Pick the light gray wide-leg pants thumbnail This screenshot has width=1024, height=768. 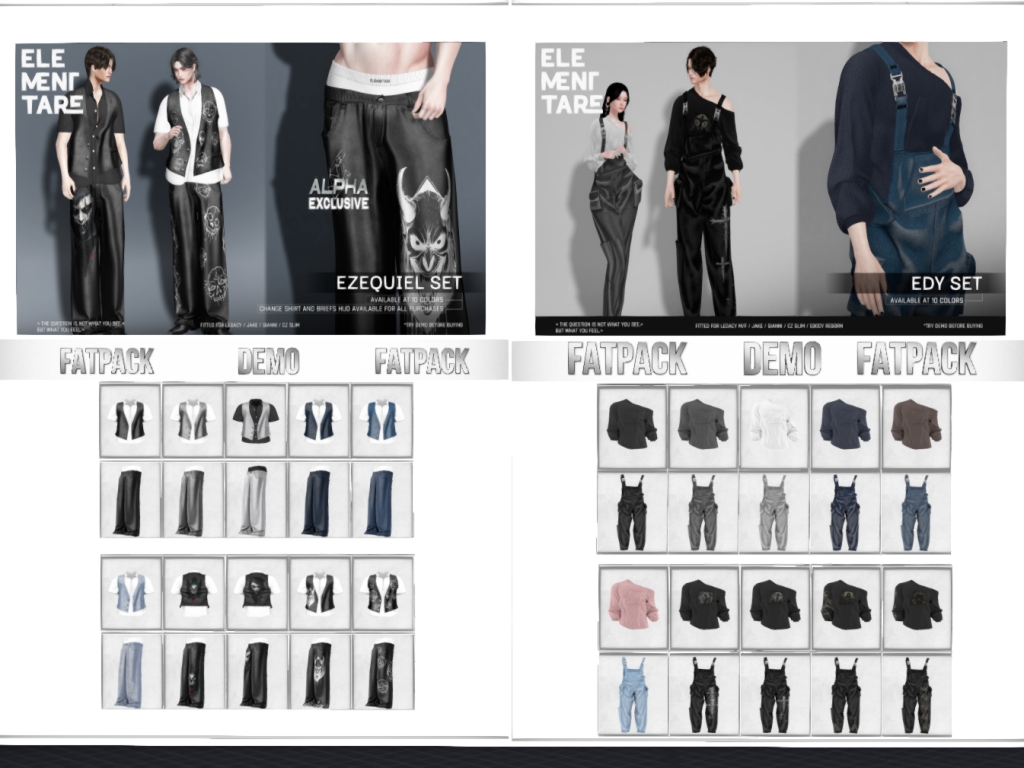[x=256, y=499]
